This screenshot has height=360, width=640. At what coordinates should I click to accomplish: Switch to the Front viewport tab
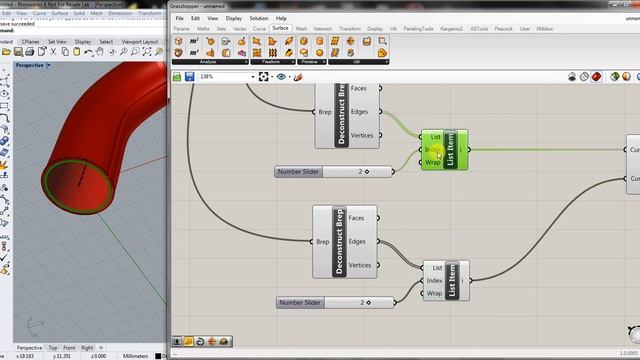coord(69,348)
